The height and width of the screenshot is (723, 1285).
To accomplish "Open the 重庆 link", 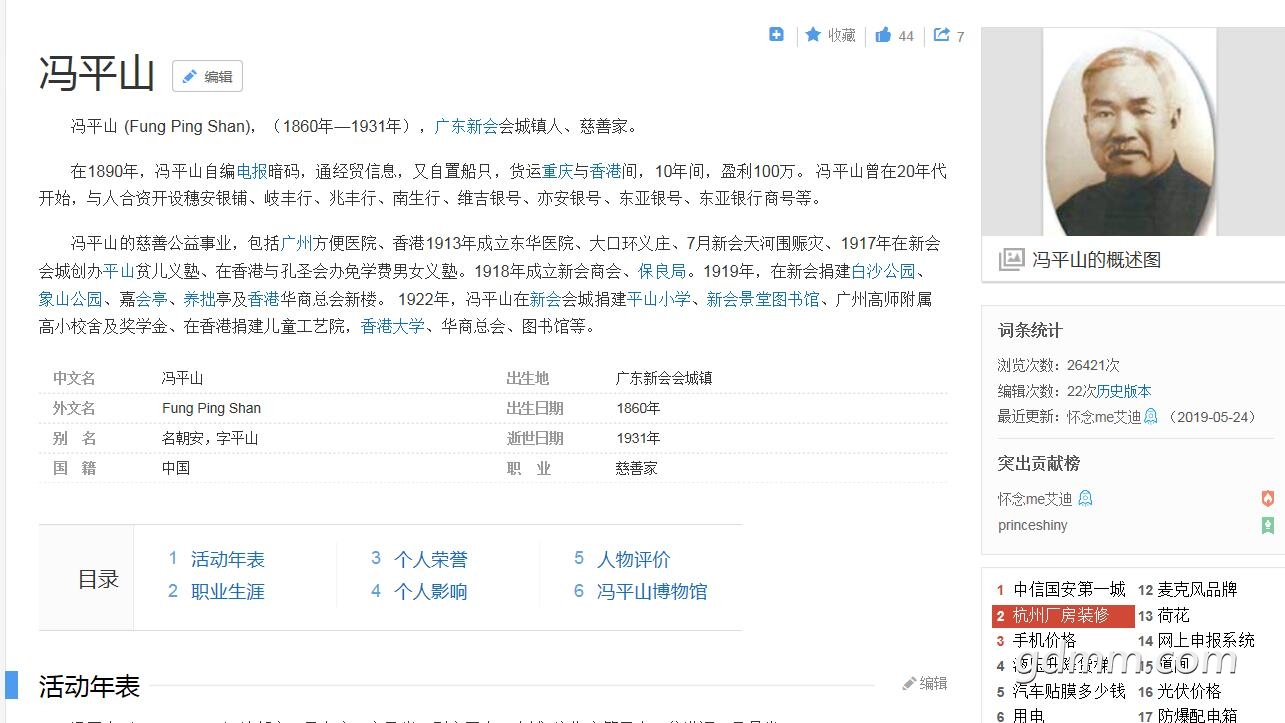I will [558, 171].
